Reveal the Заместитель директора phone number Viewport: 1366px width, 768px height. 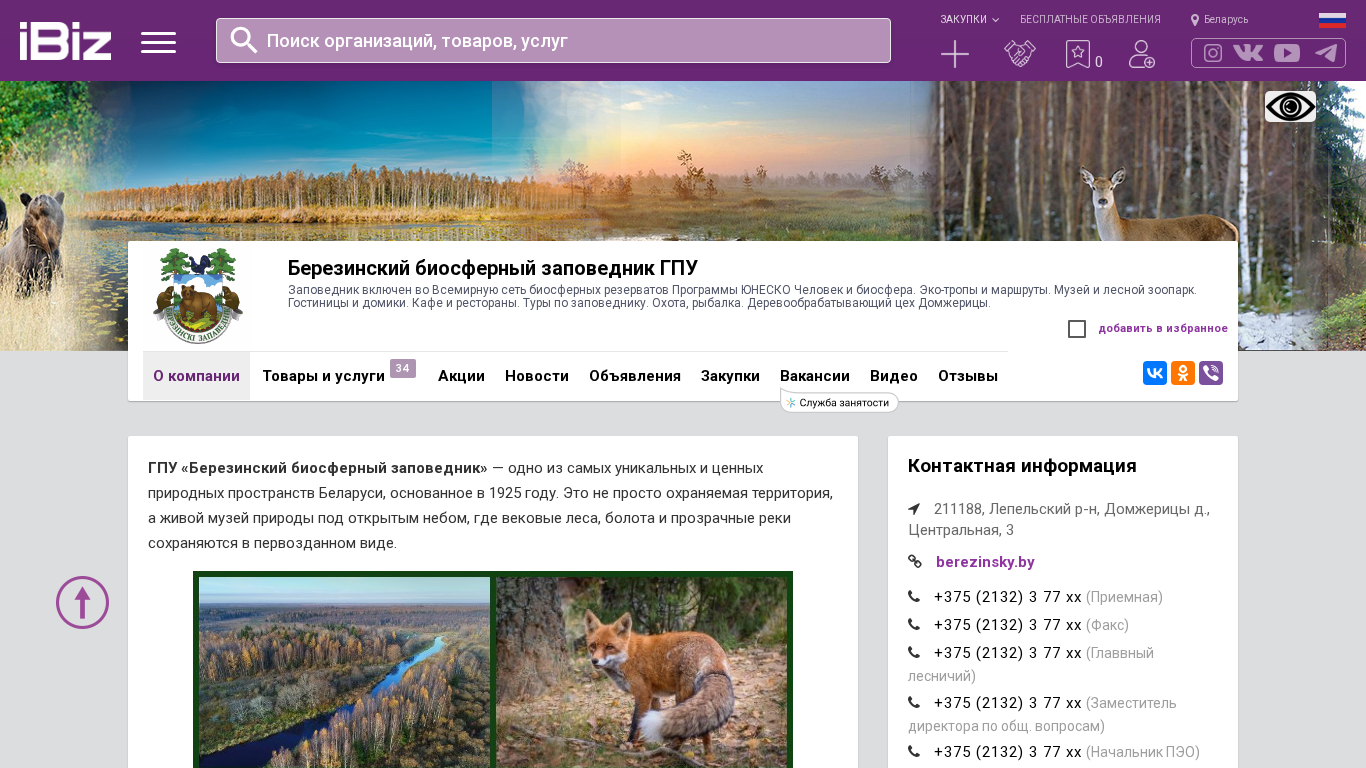1008,703
